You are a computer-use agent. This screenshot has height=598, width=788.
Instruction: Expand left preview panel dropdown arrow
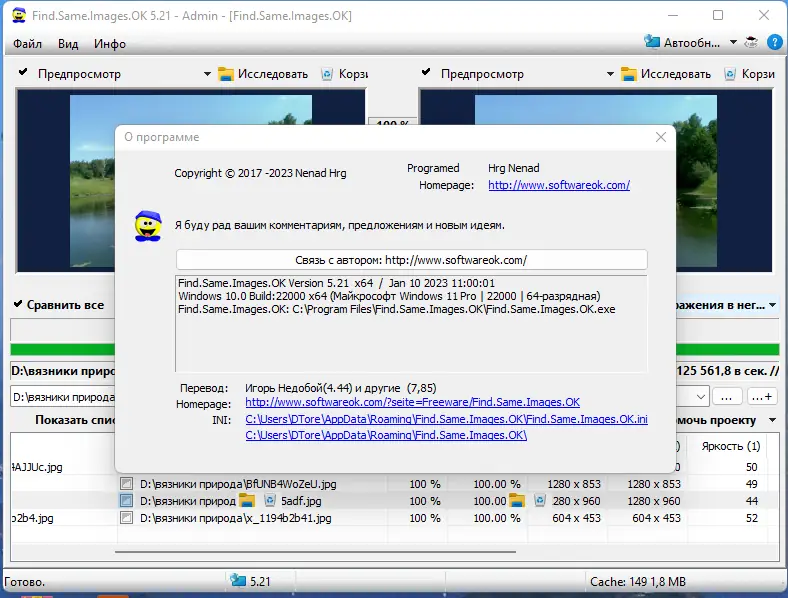pos(207,74)
